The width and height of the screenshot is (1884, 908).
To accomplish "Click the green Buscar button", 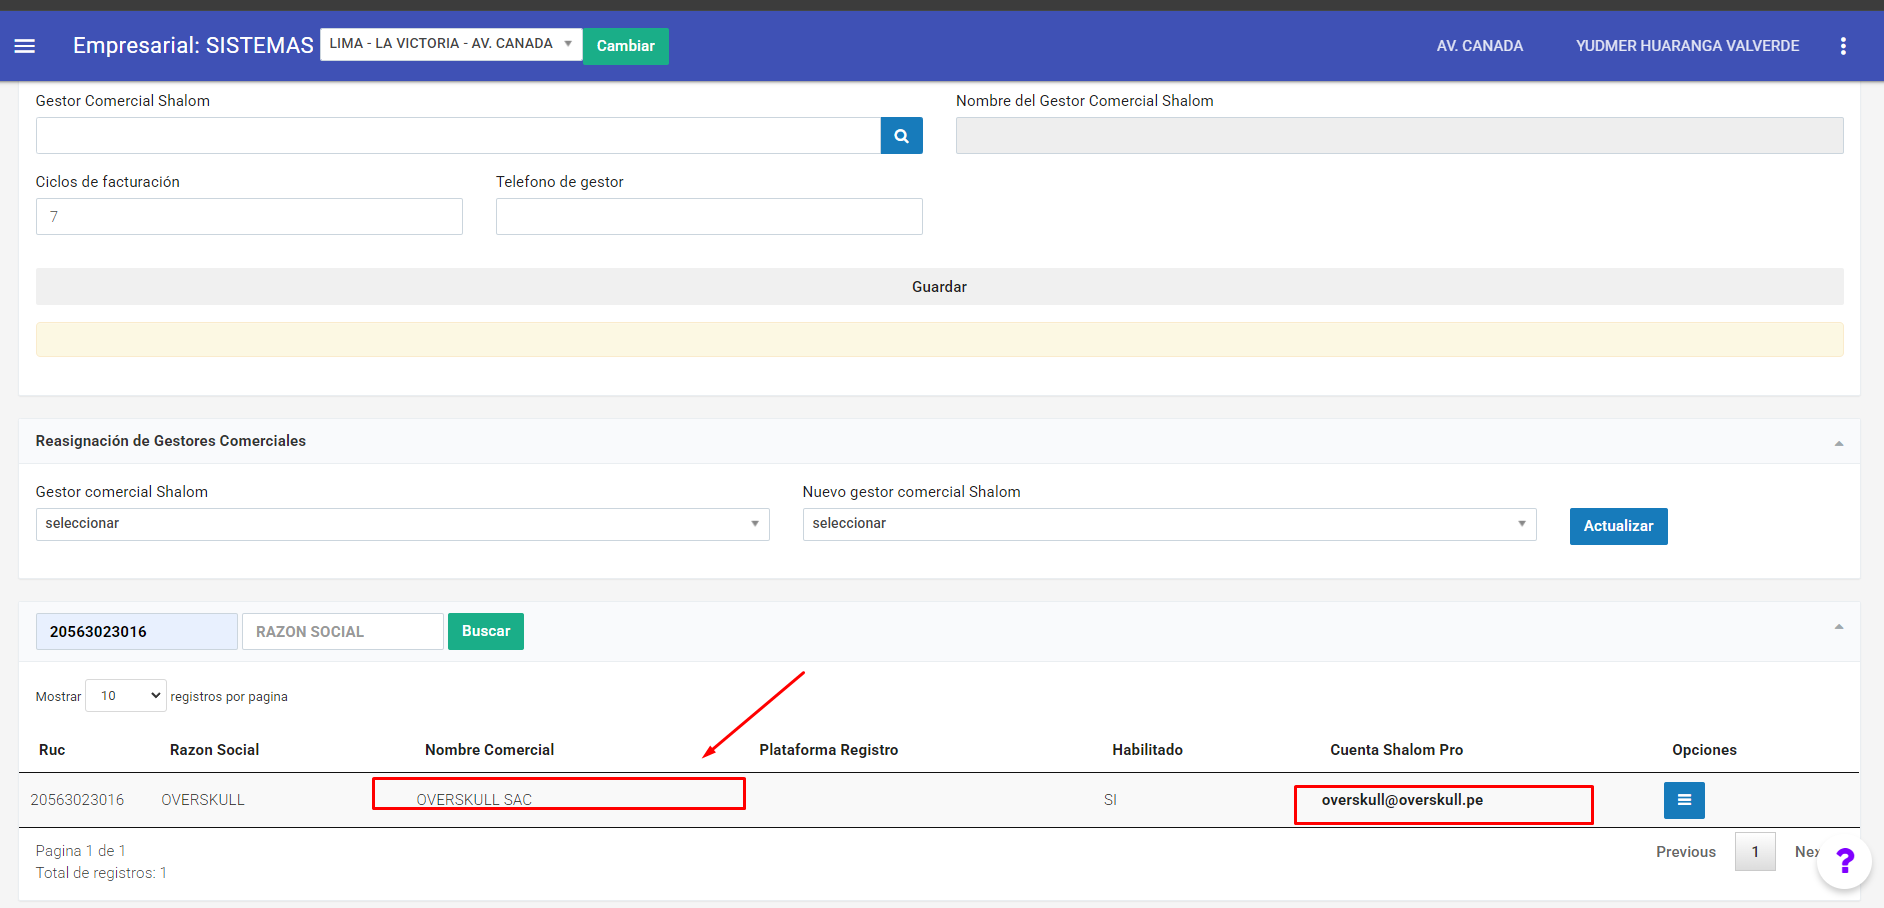I will [485, 631].
